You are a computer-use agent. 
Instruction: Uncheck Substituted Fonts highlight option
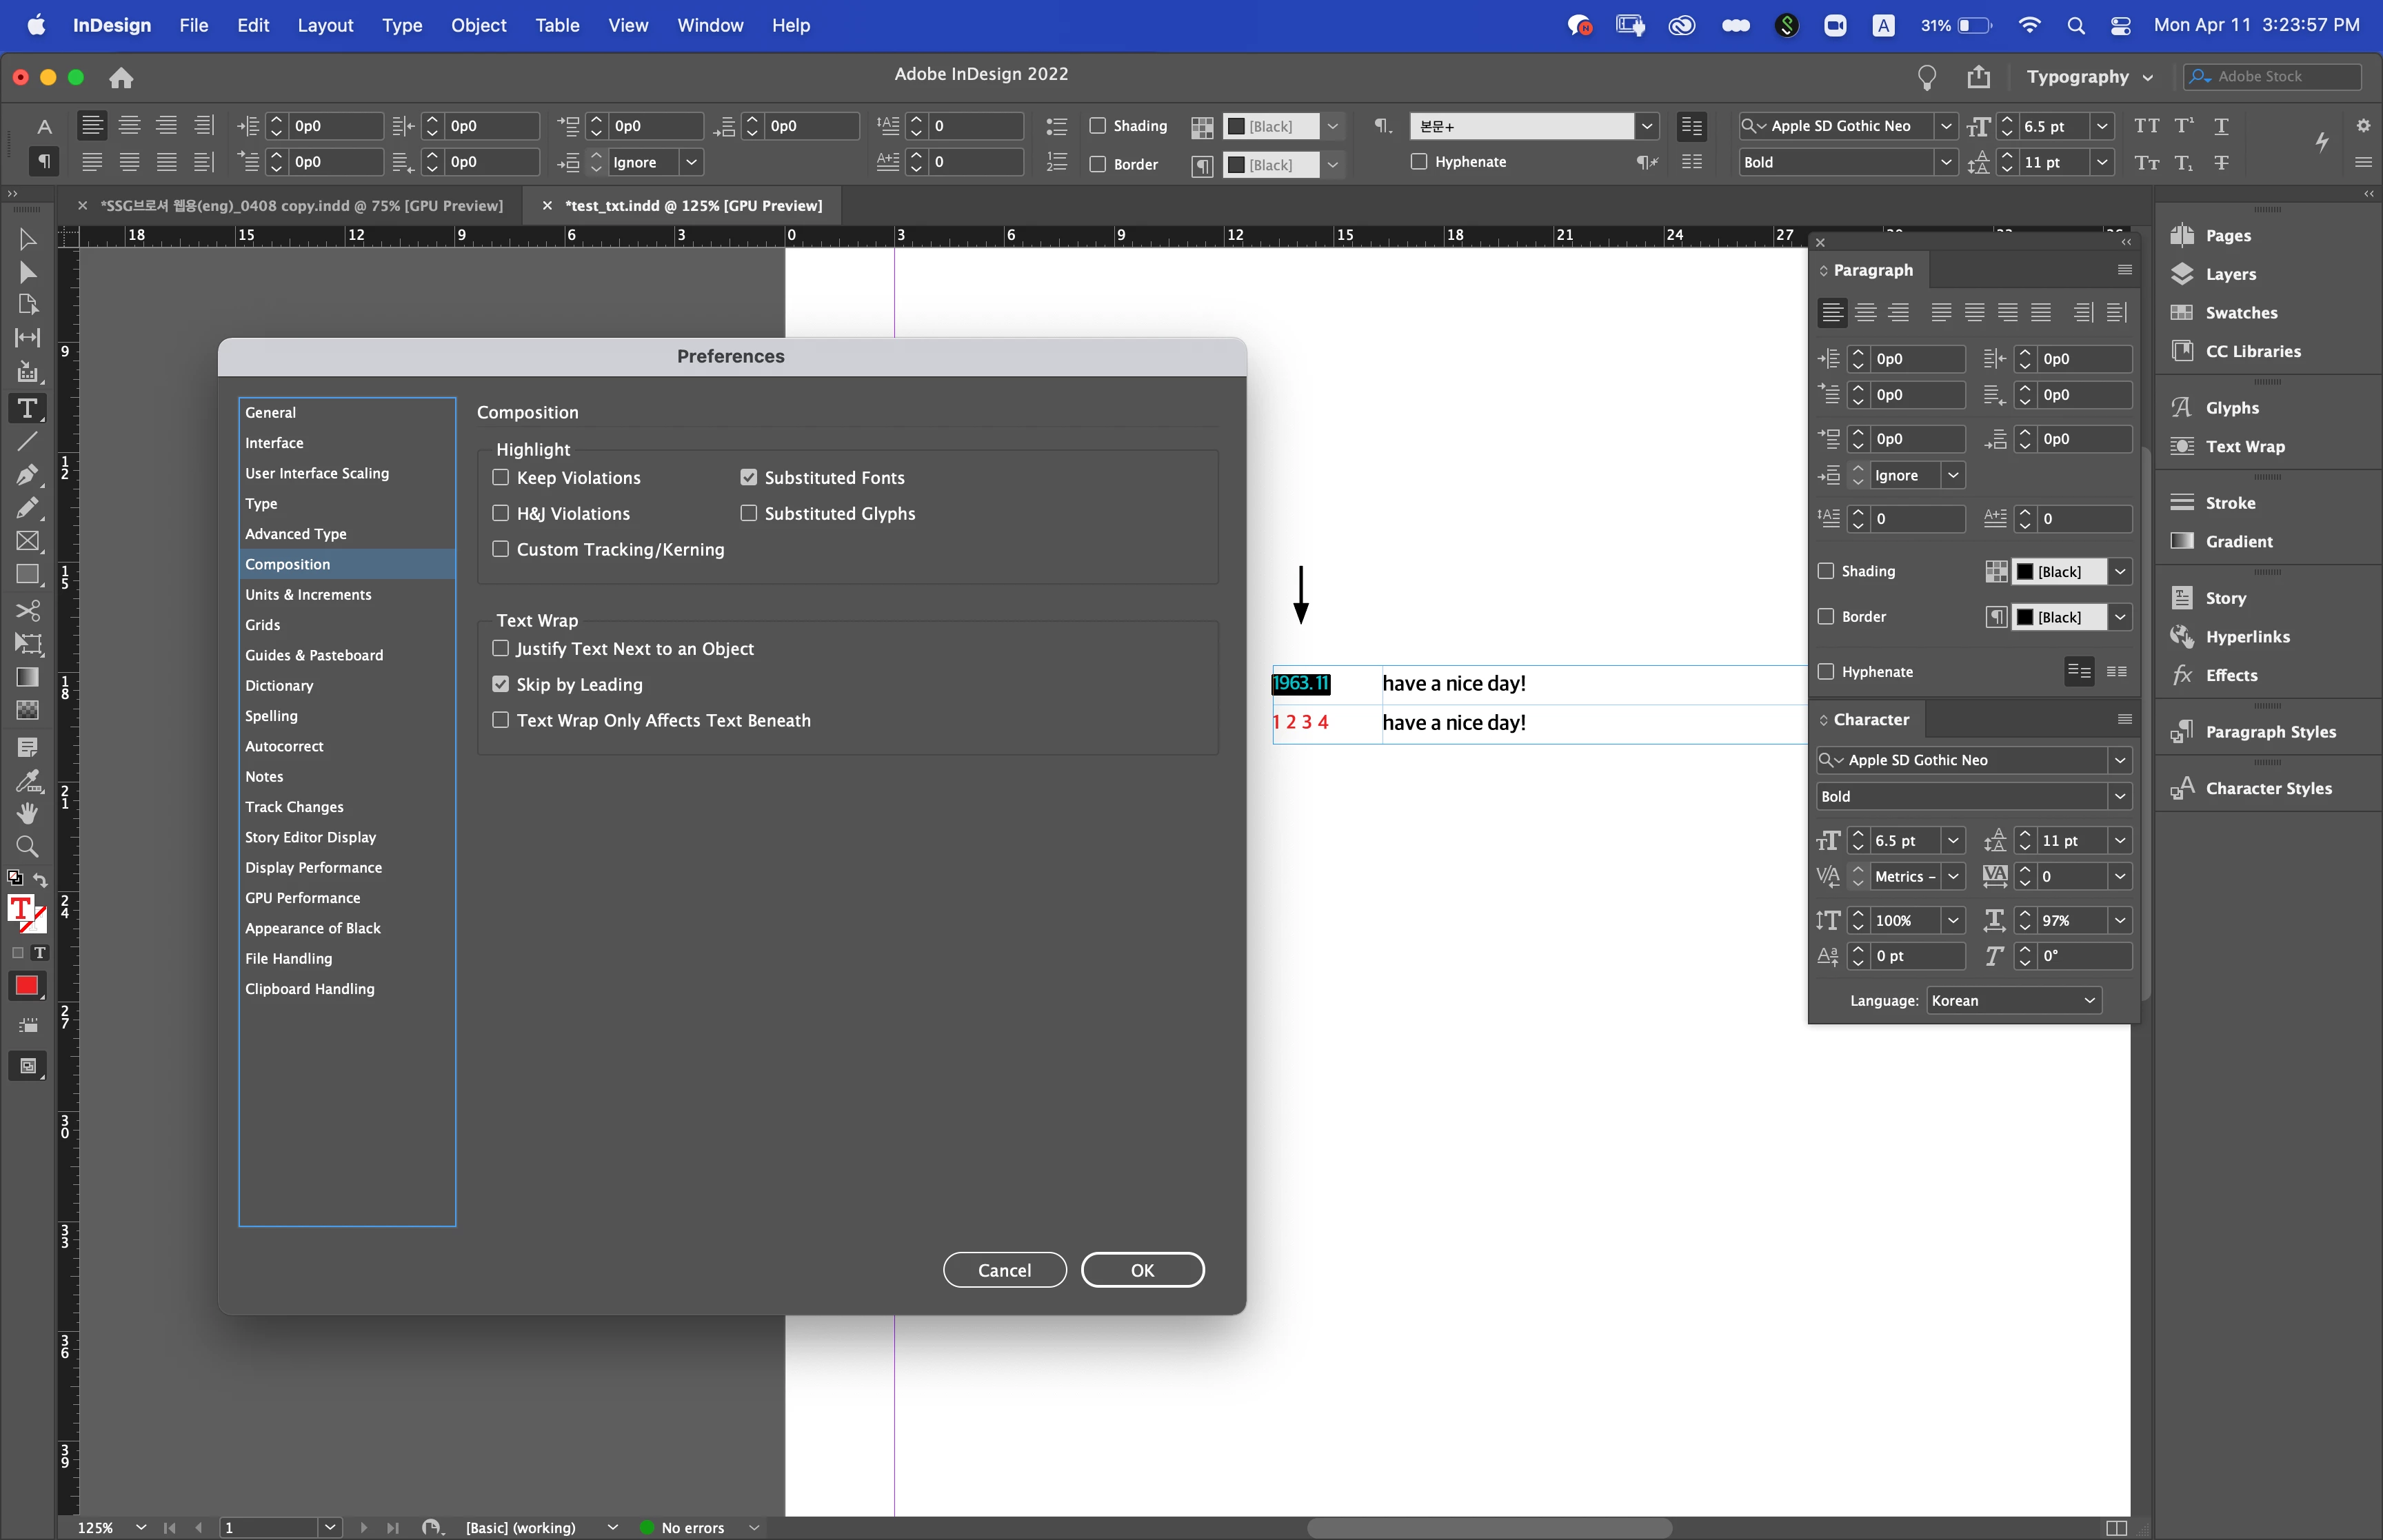[748, 478]
